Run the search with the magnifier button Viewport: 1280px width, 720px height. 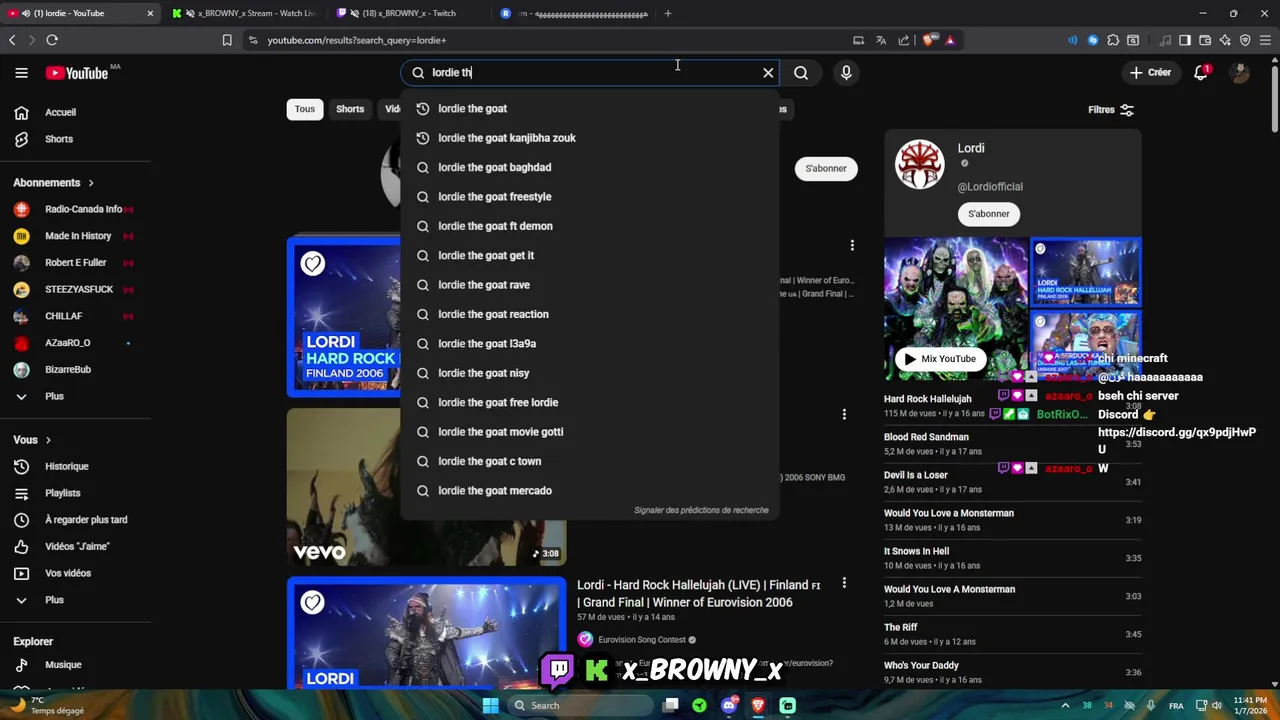(x=801, y=72)
